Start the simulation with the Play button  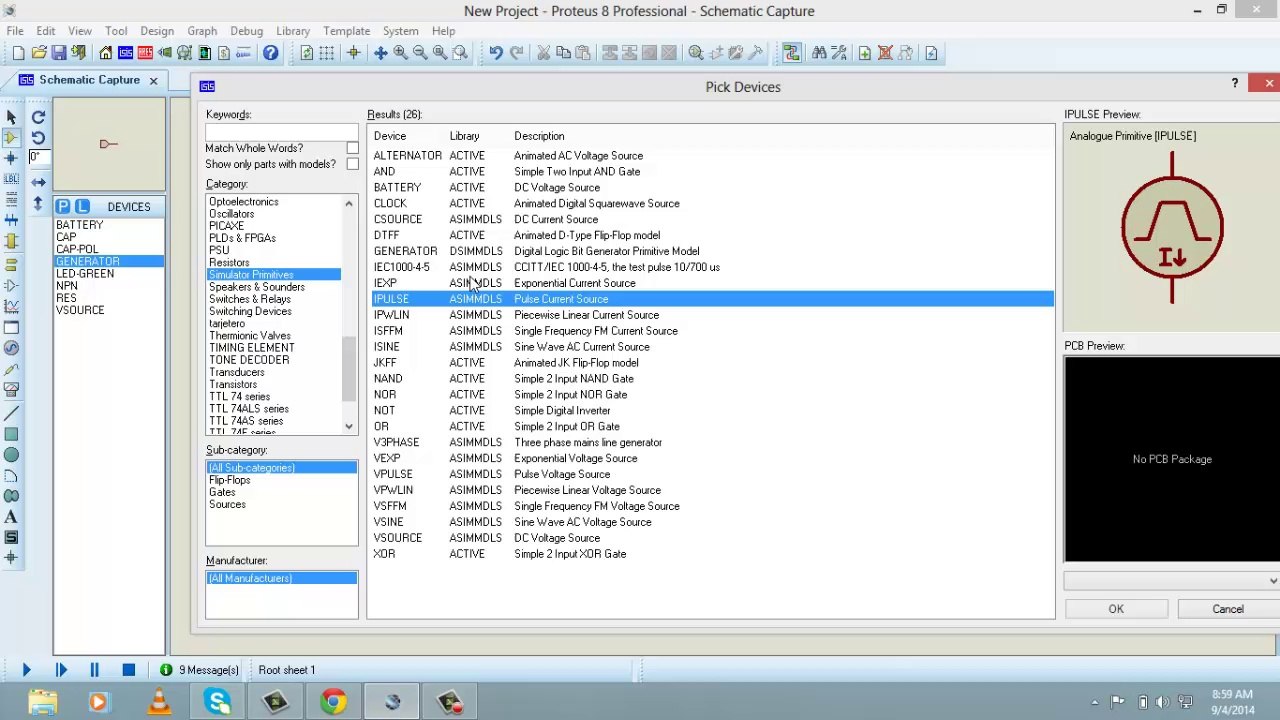(26, 670)
